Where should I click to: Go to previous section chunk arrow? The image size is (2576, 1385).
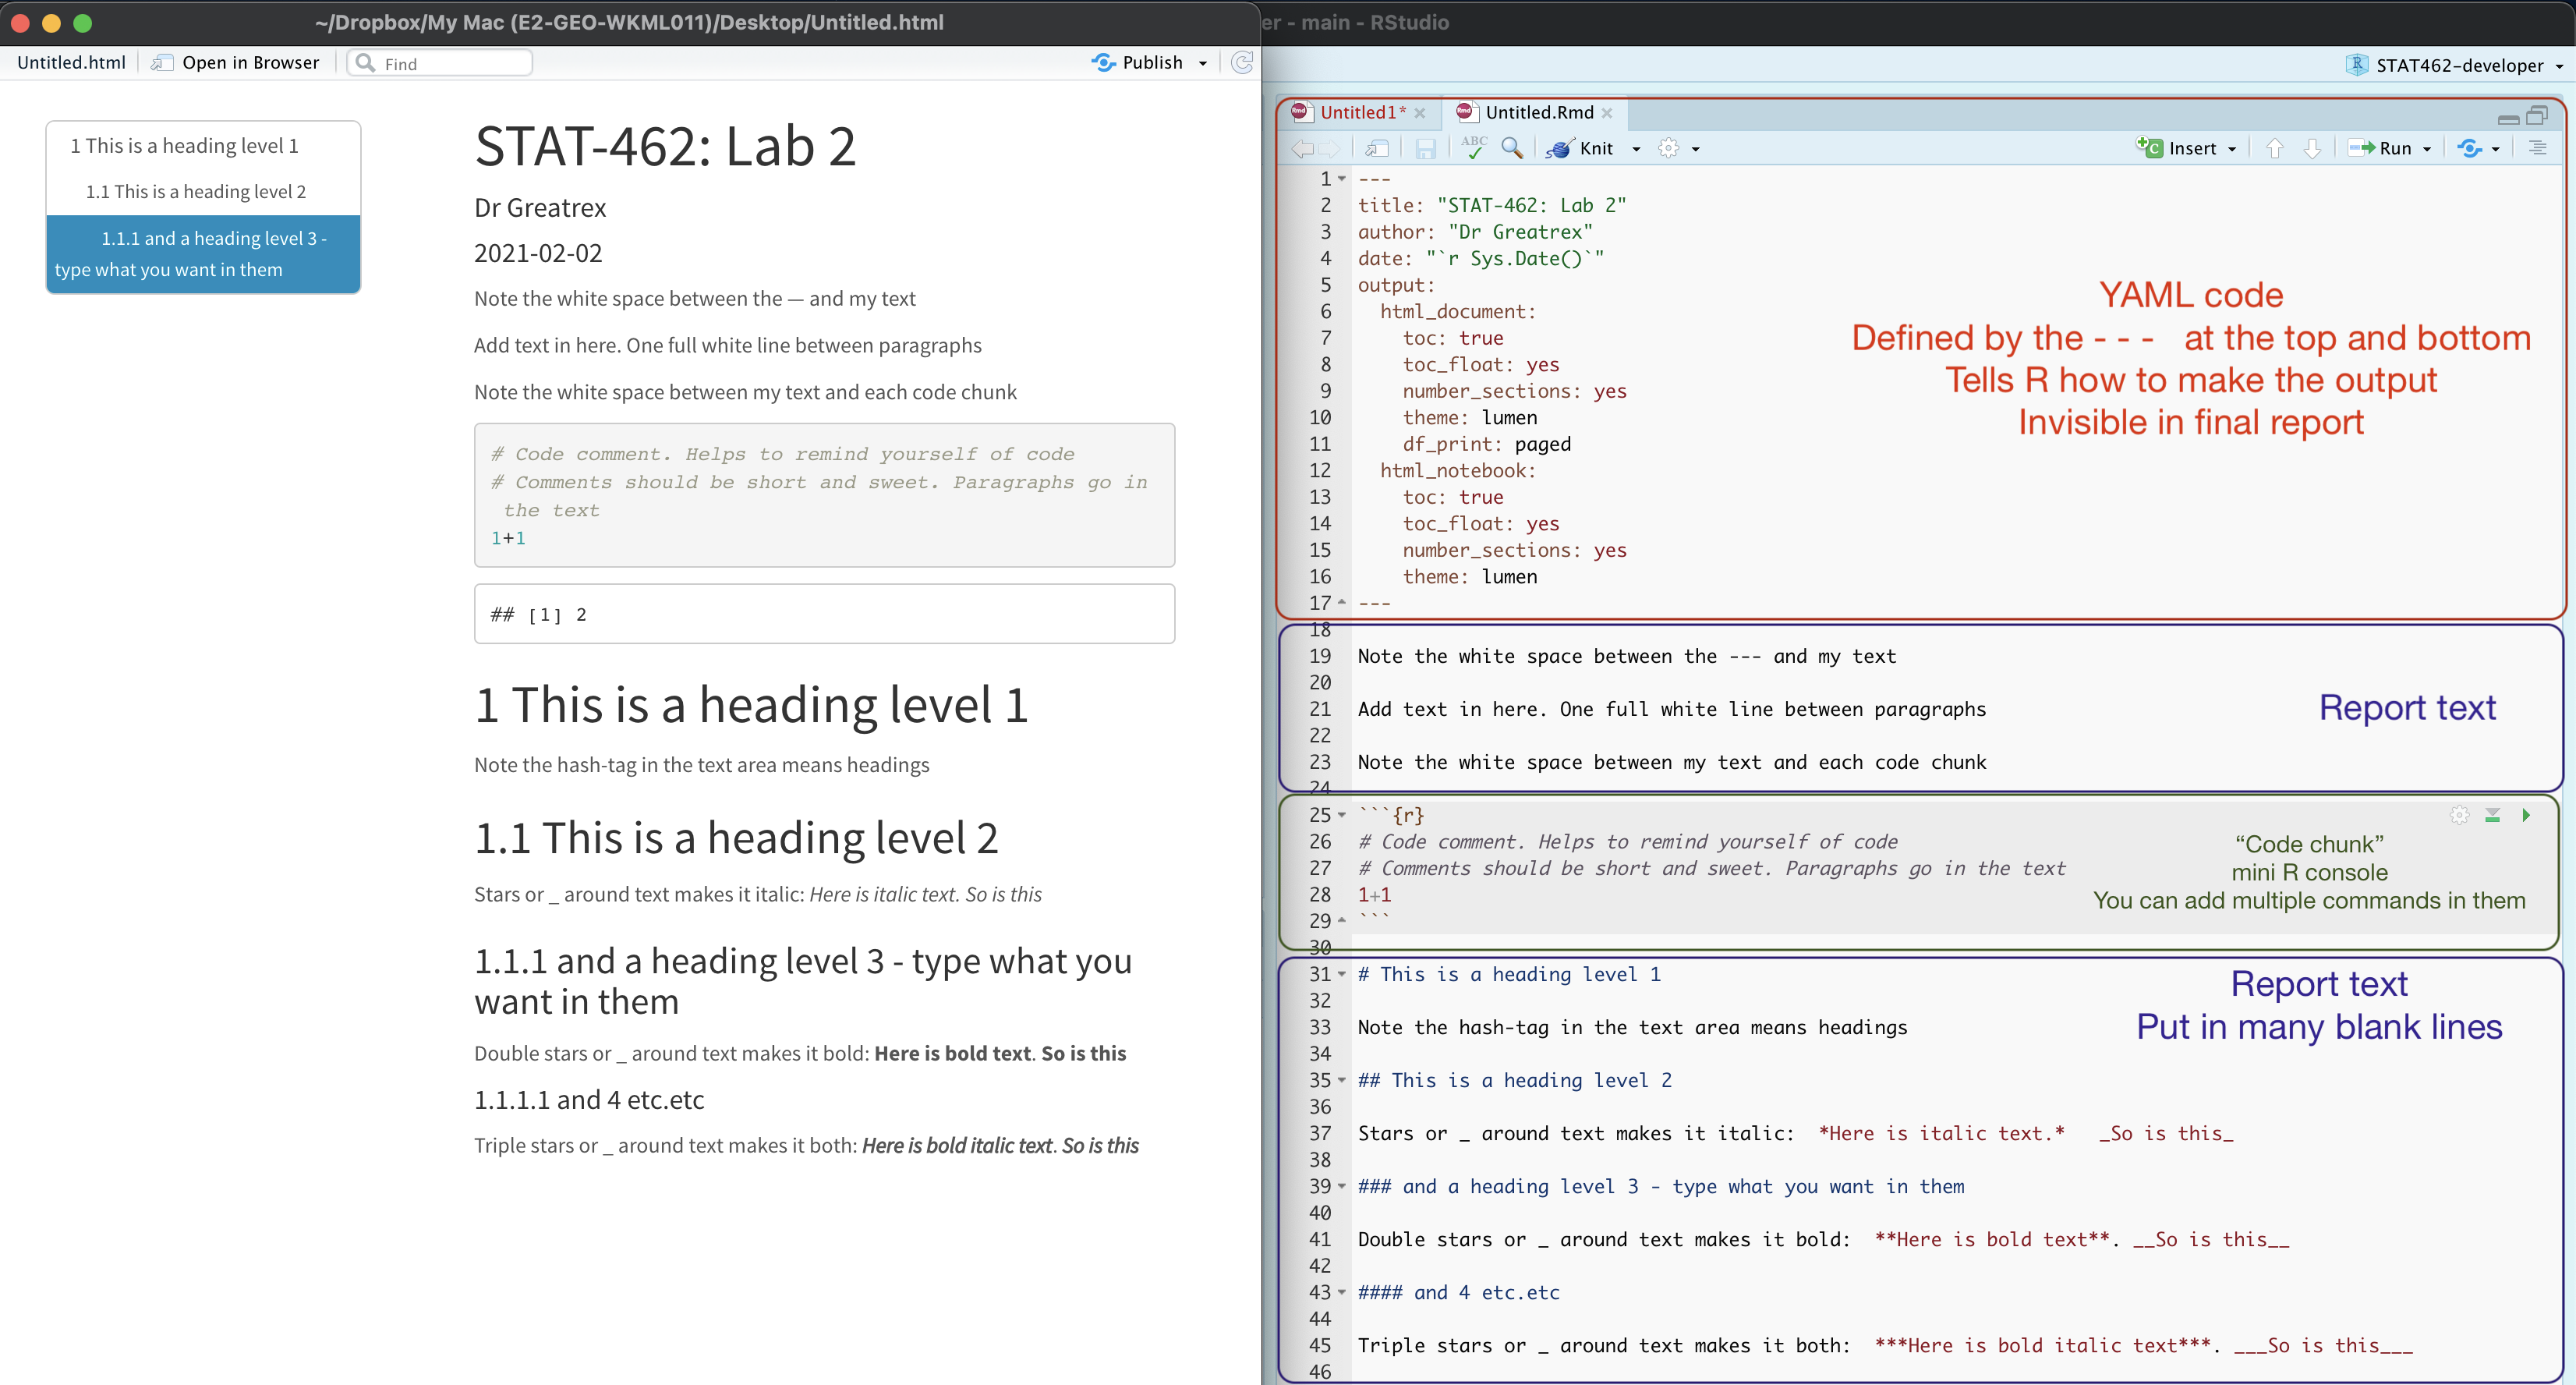(2275, 148)
